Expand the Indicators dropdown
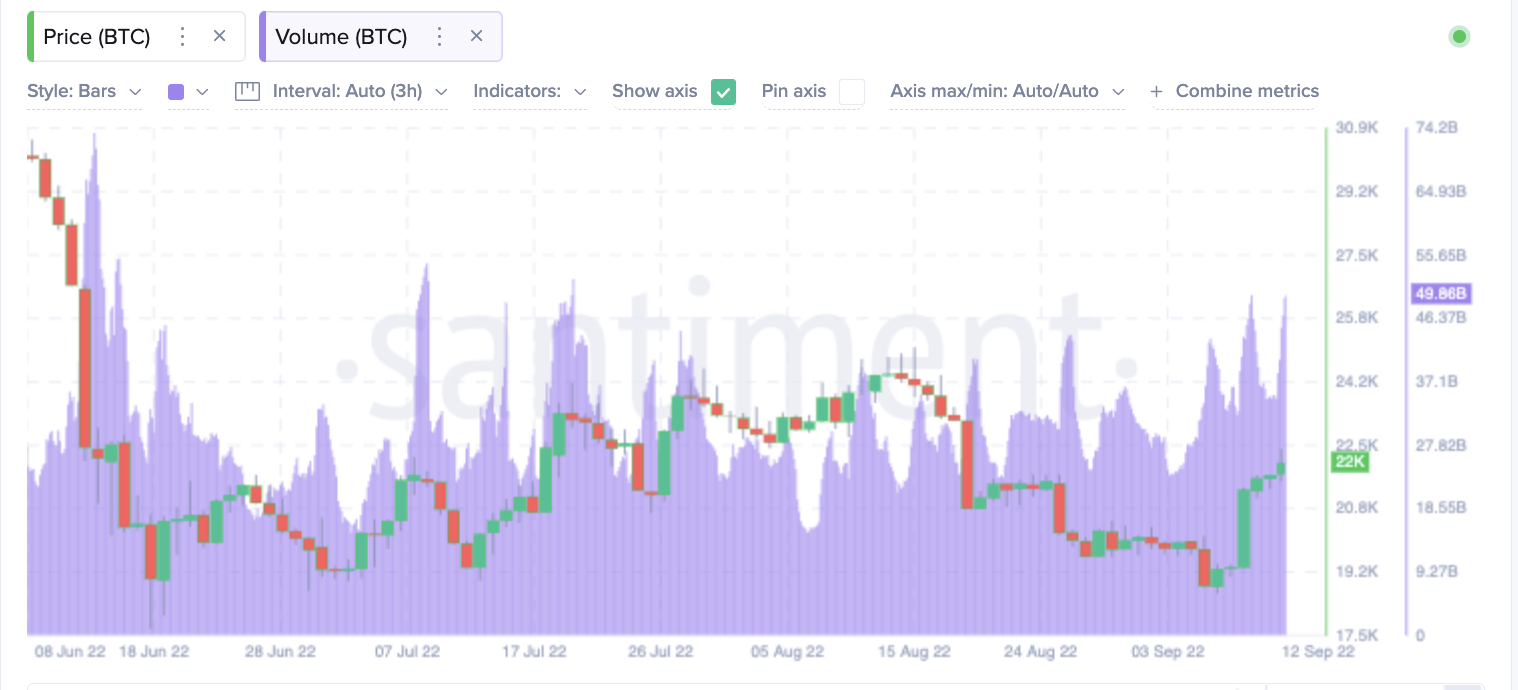 point(529,91)
